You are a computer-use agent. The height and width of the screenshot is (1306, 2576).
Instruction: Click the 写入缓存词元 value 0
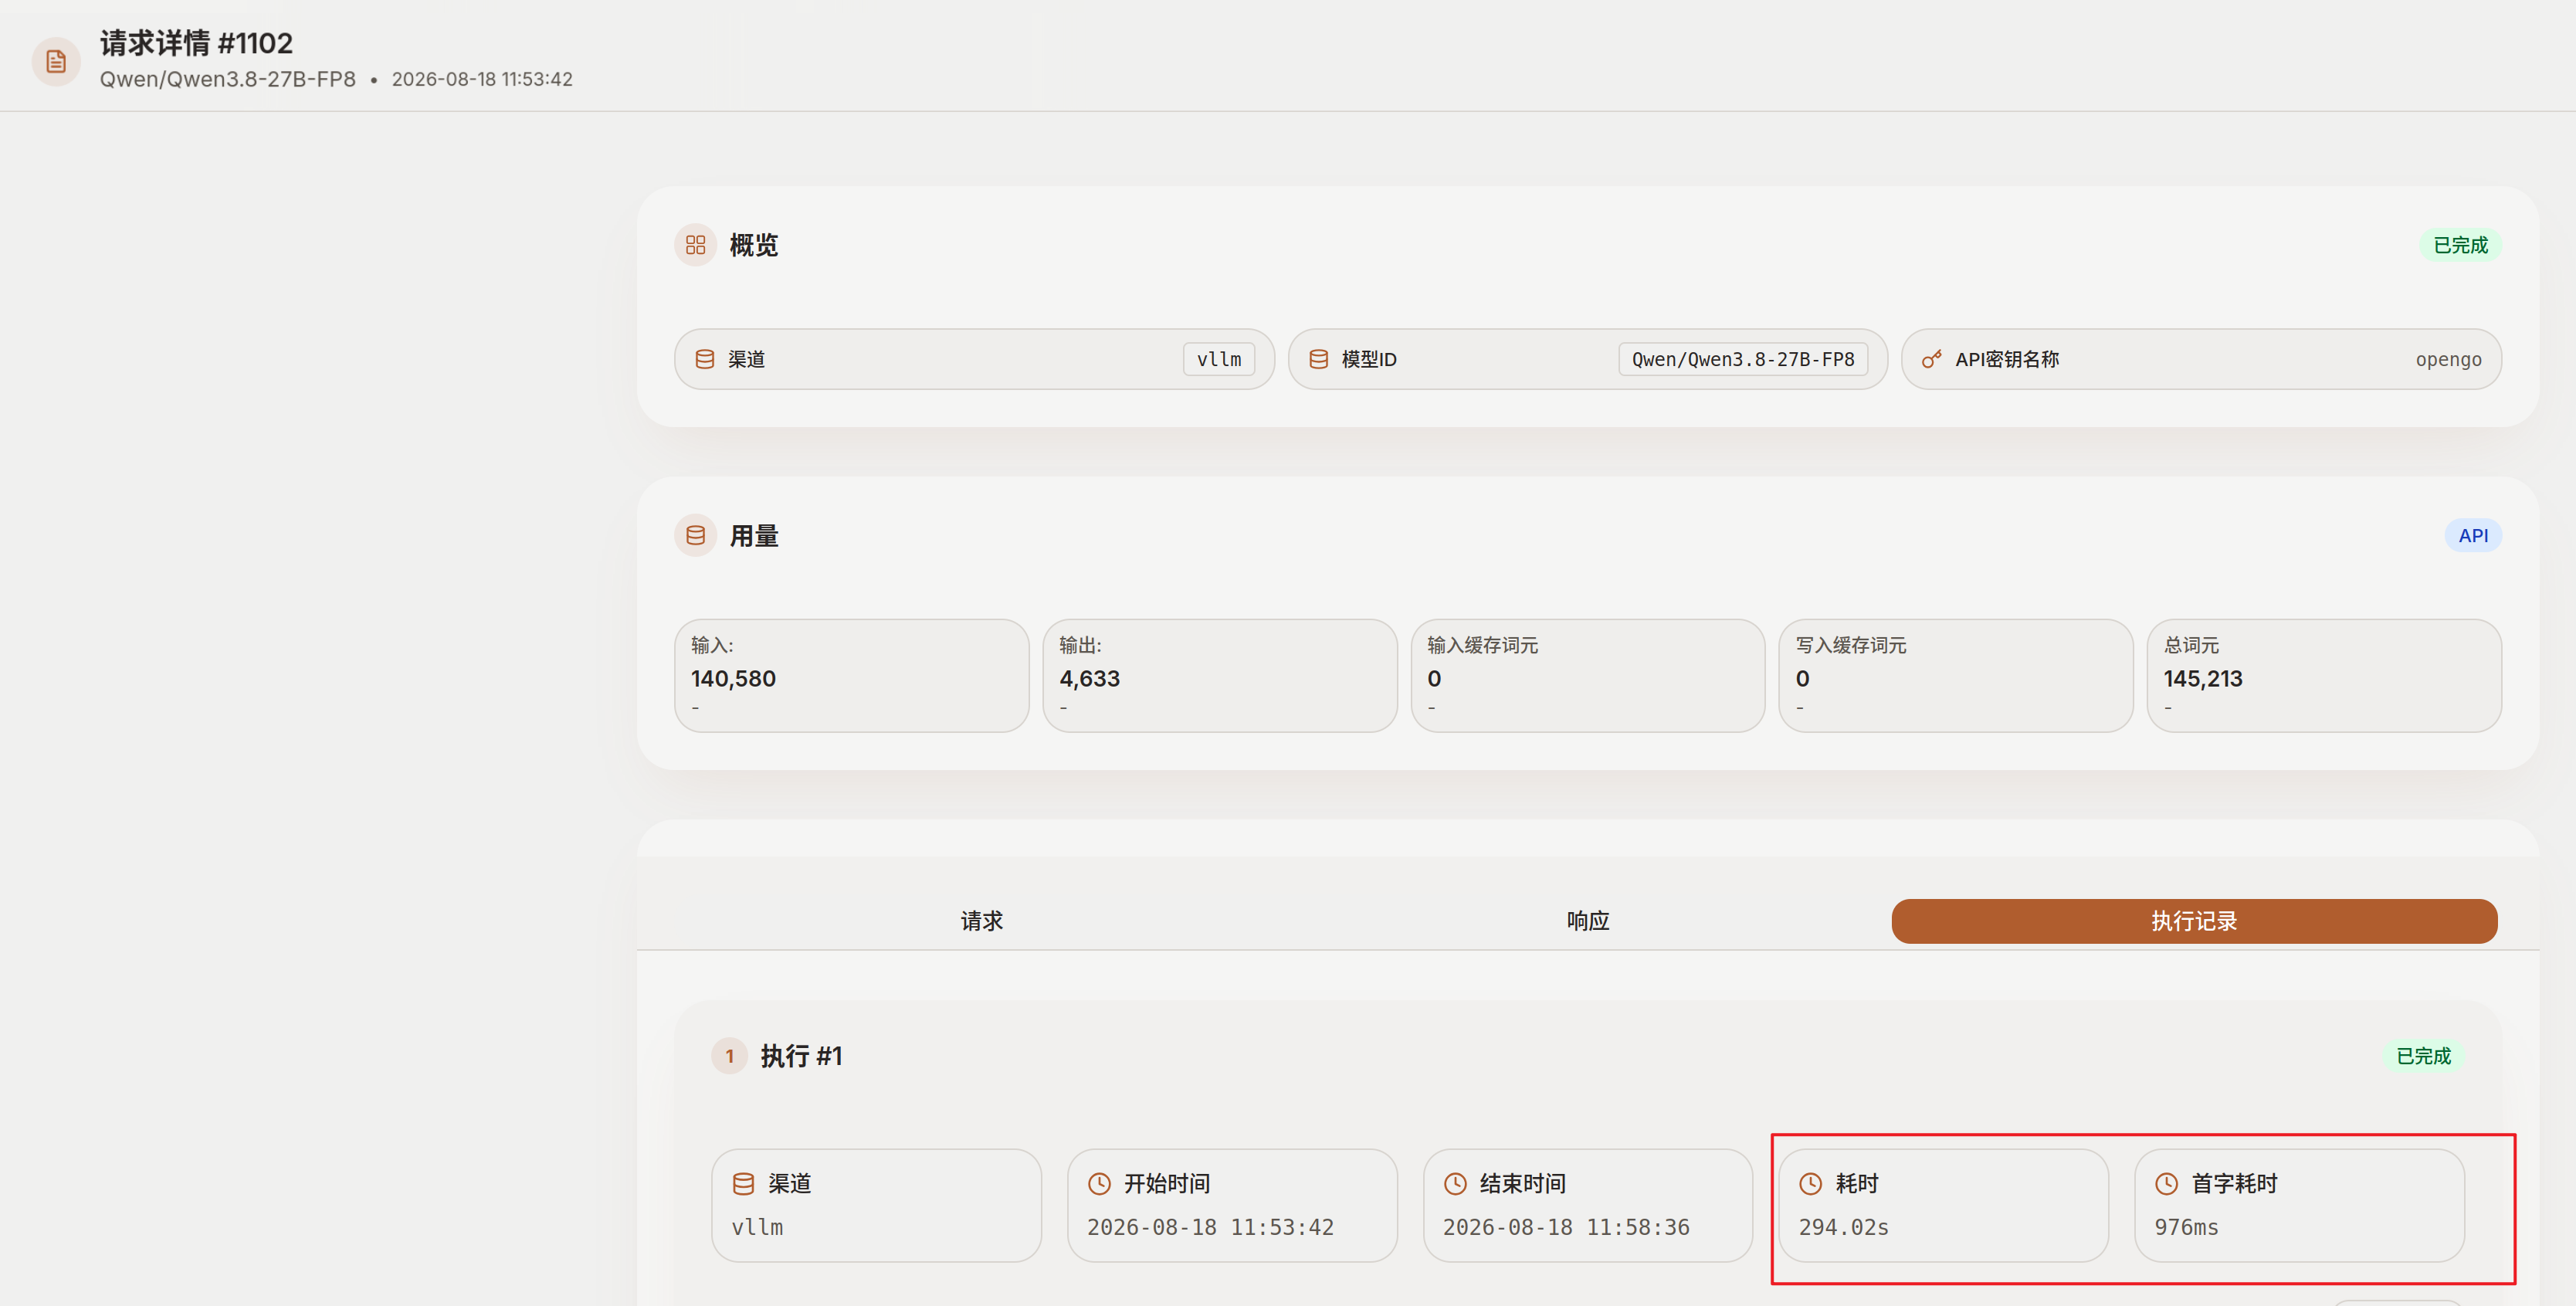pyautogui.click(x=1802, y=679)
